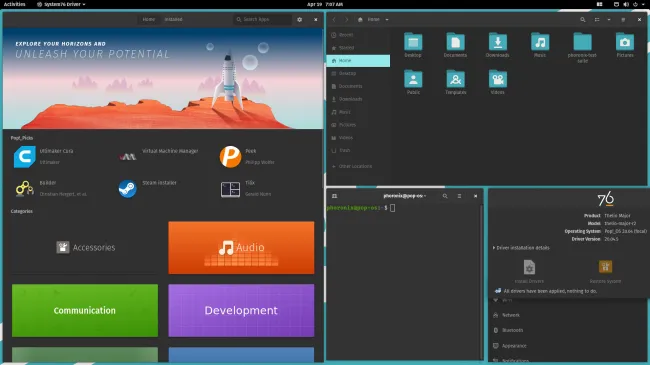Select Recent in Files sidebar
The height and width of the screenshot is (365, 650).
point(358,35)
